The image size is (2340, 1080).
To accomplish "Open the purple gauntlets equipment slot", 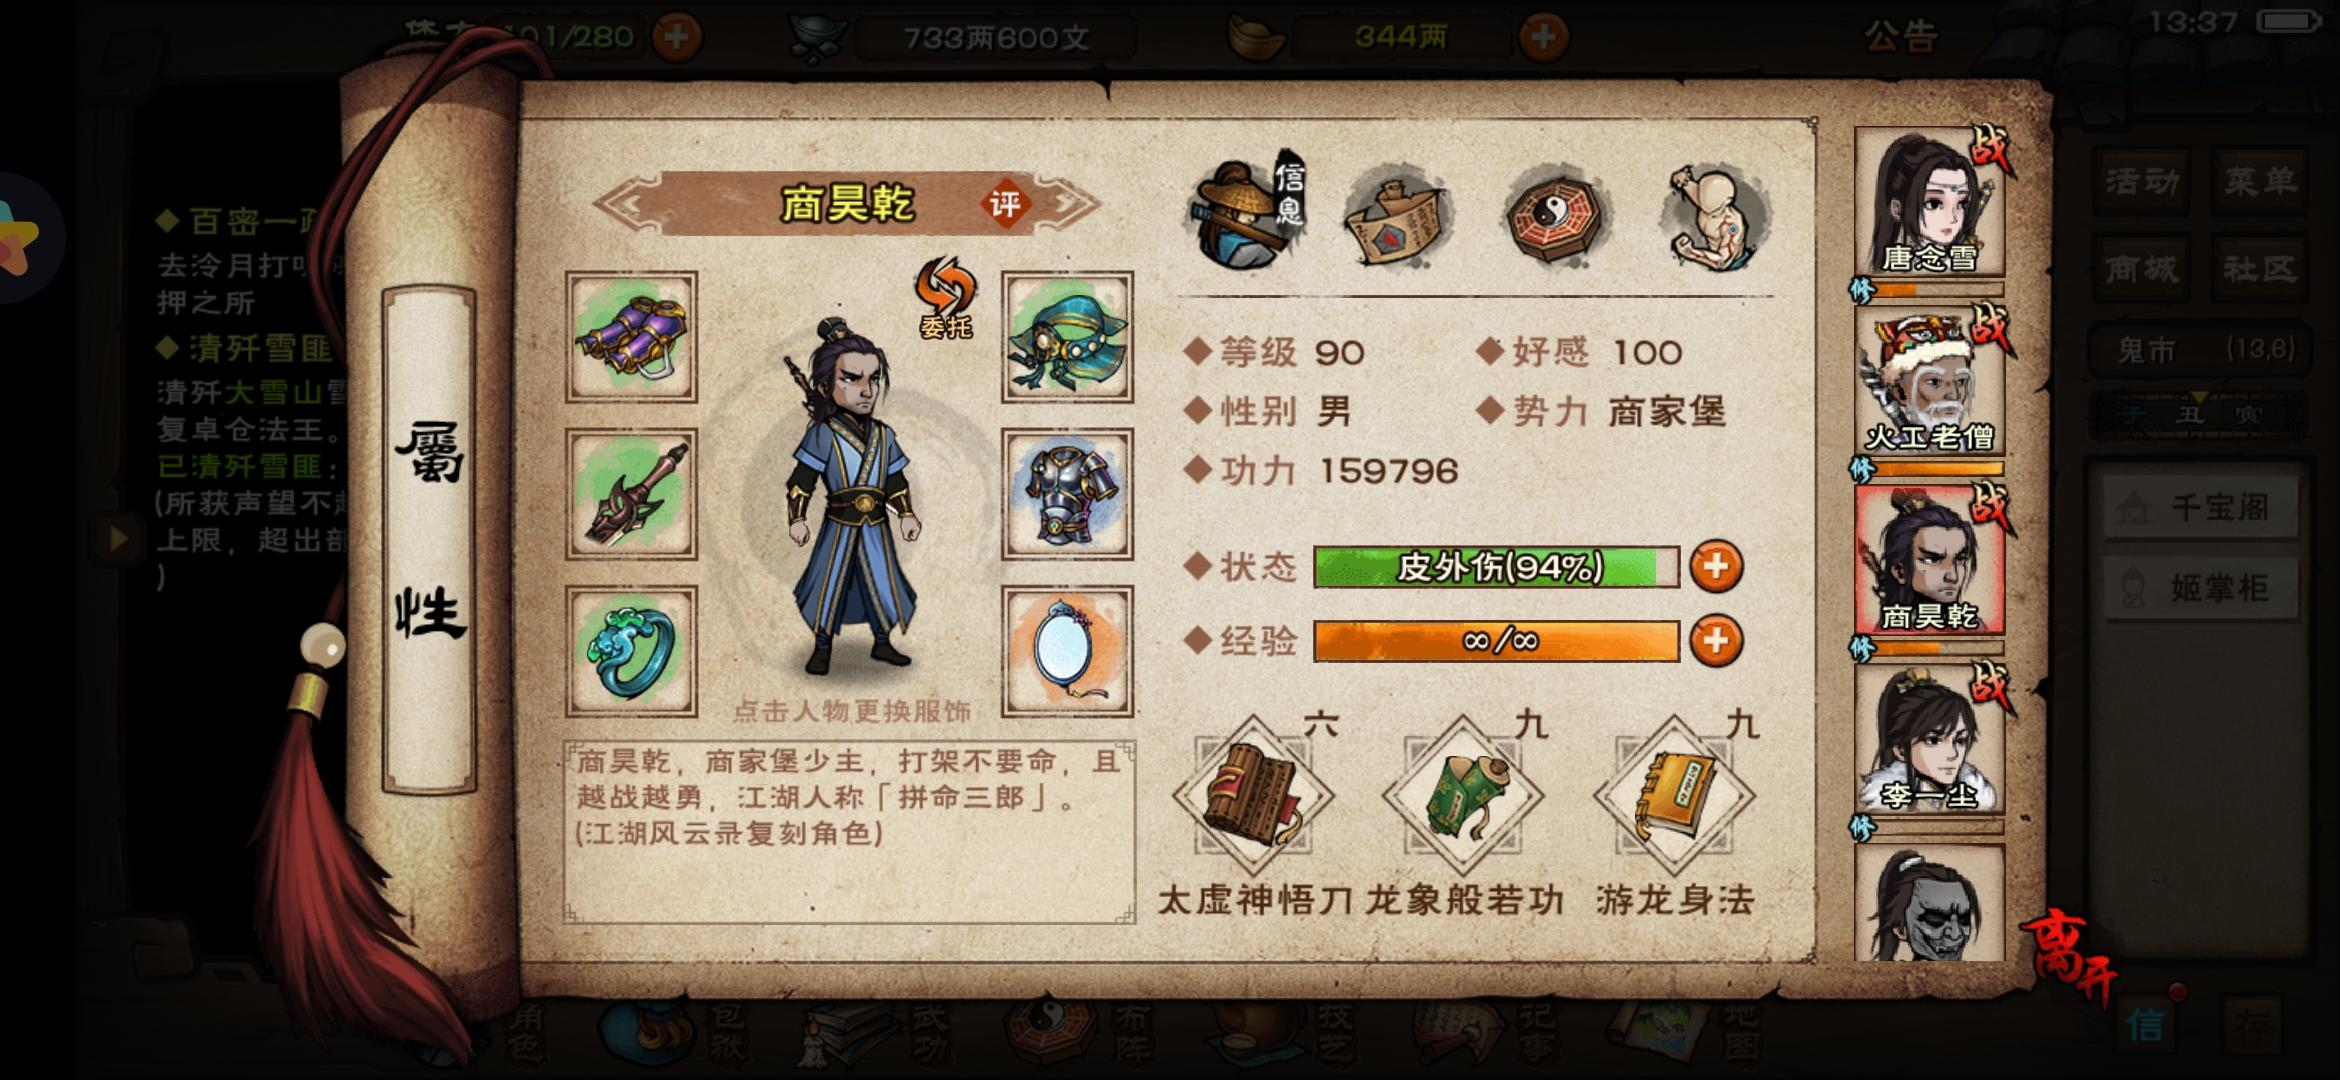I will [631, 337].
